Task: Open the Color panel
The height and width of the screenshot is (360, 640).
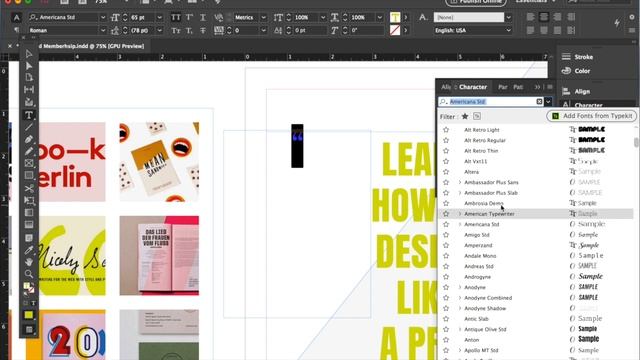Action: point(576,71)
